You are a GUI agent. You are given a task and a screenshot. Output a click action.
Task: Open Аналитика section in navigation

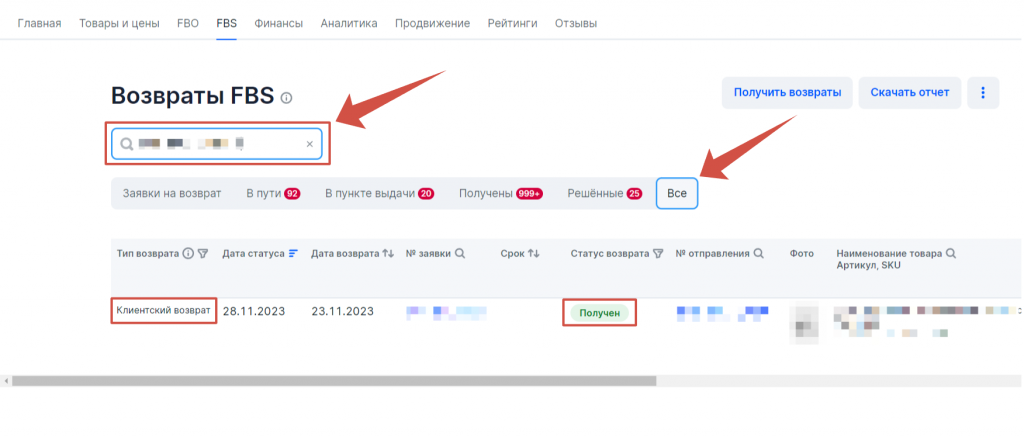tap(349, 23)
